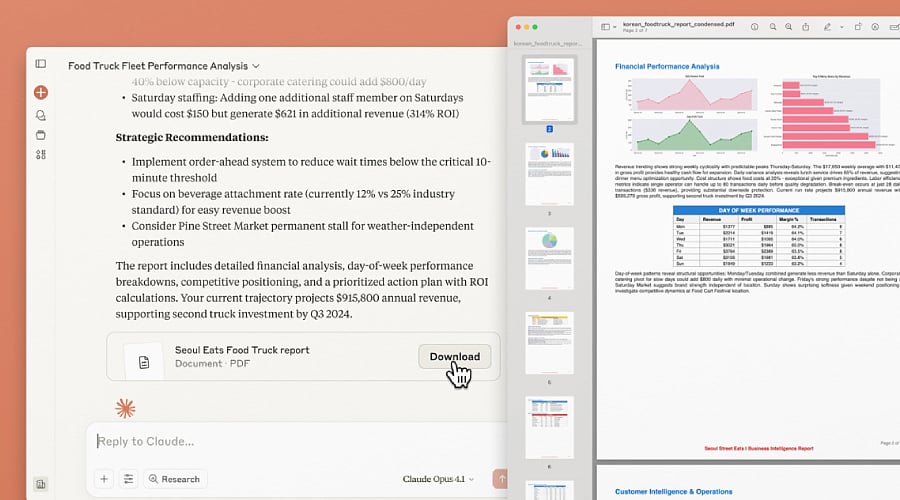
Task: Zoom out in Preview toolbar
Action: pos(773,27)
